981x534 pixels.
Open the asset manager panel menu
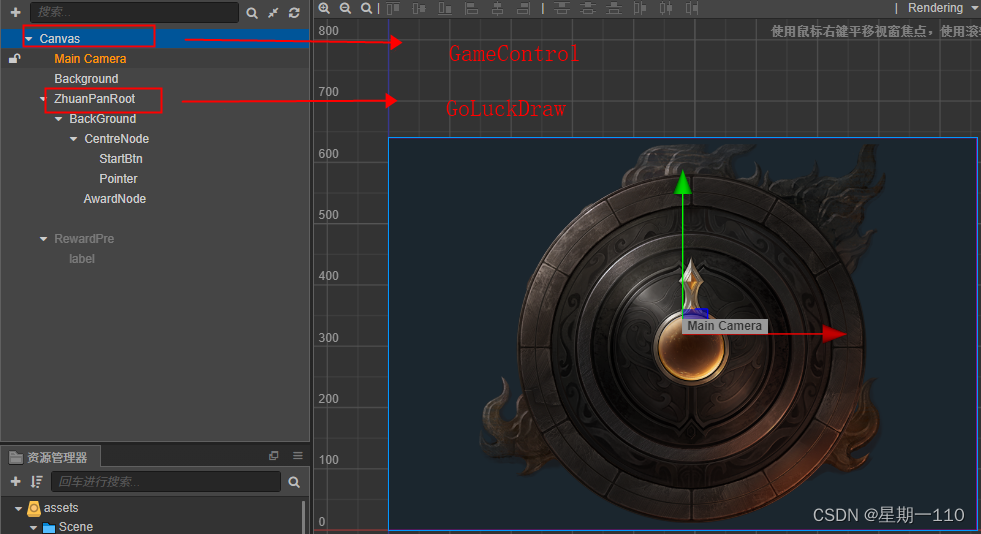[x=298, y=456]
